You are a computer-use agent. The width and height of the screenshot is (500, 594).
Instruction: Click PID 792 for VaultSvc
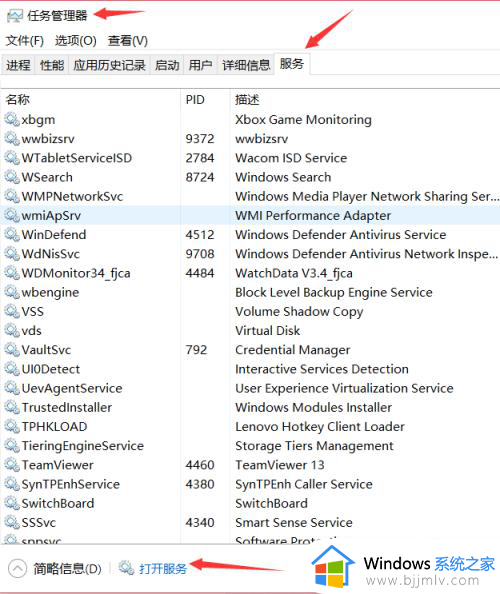tap(196, 350)
